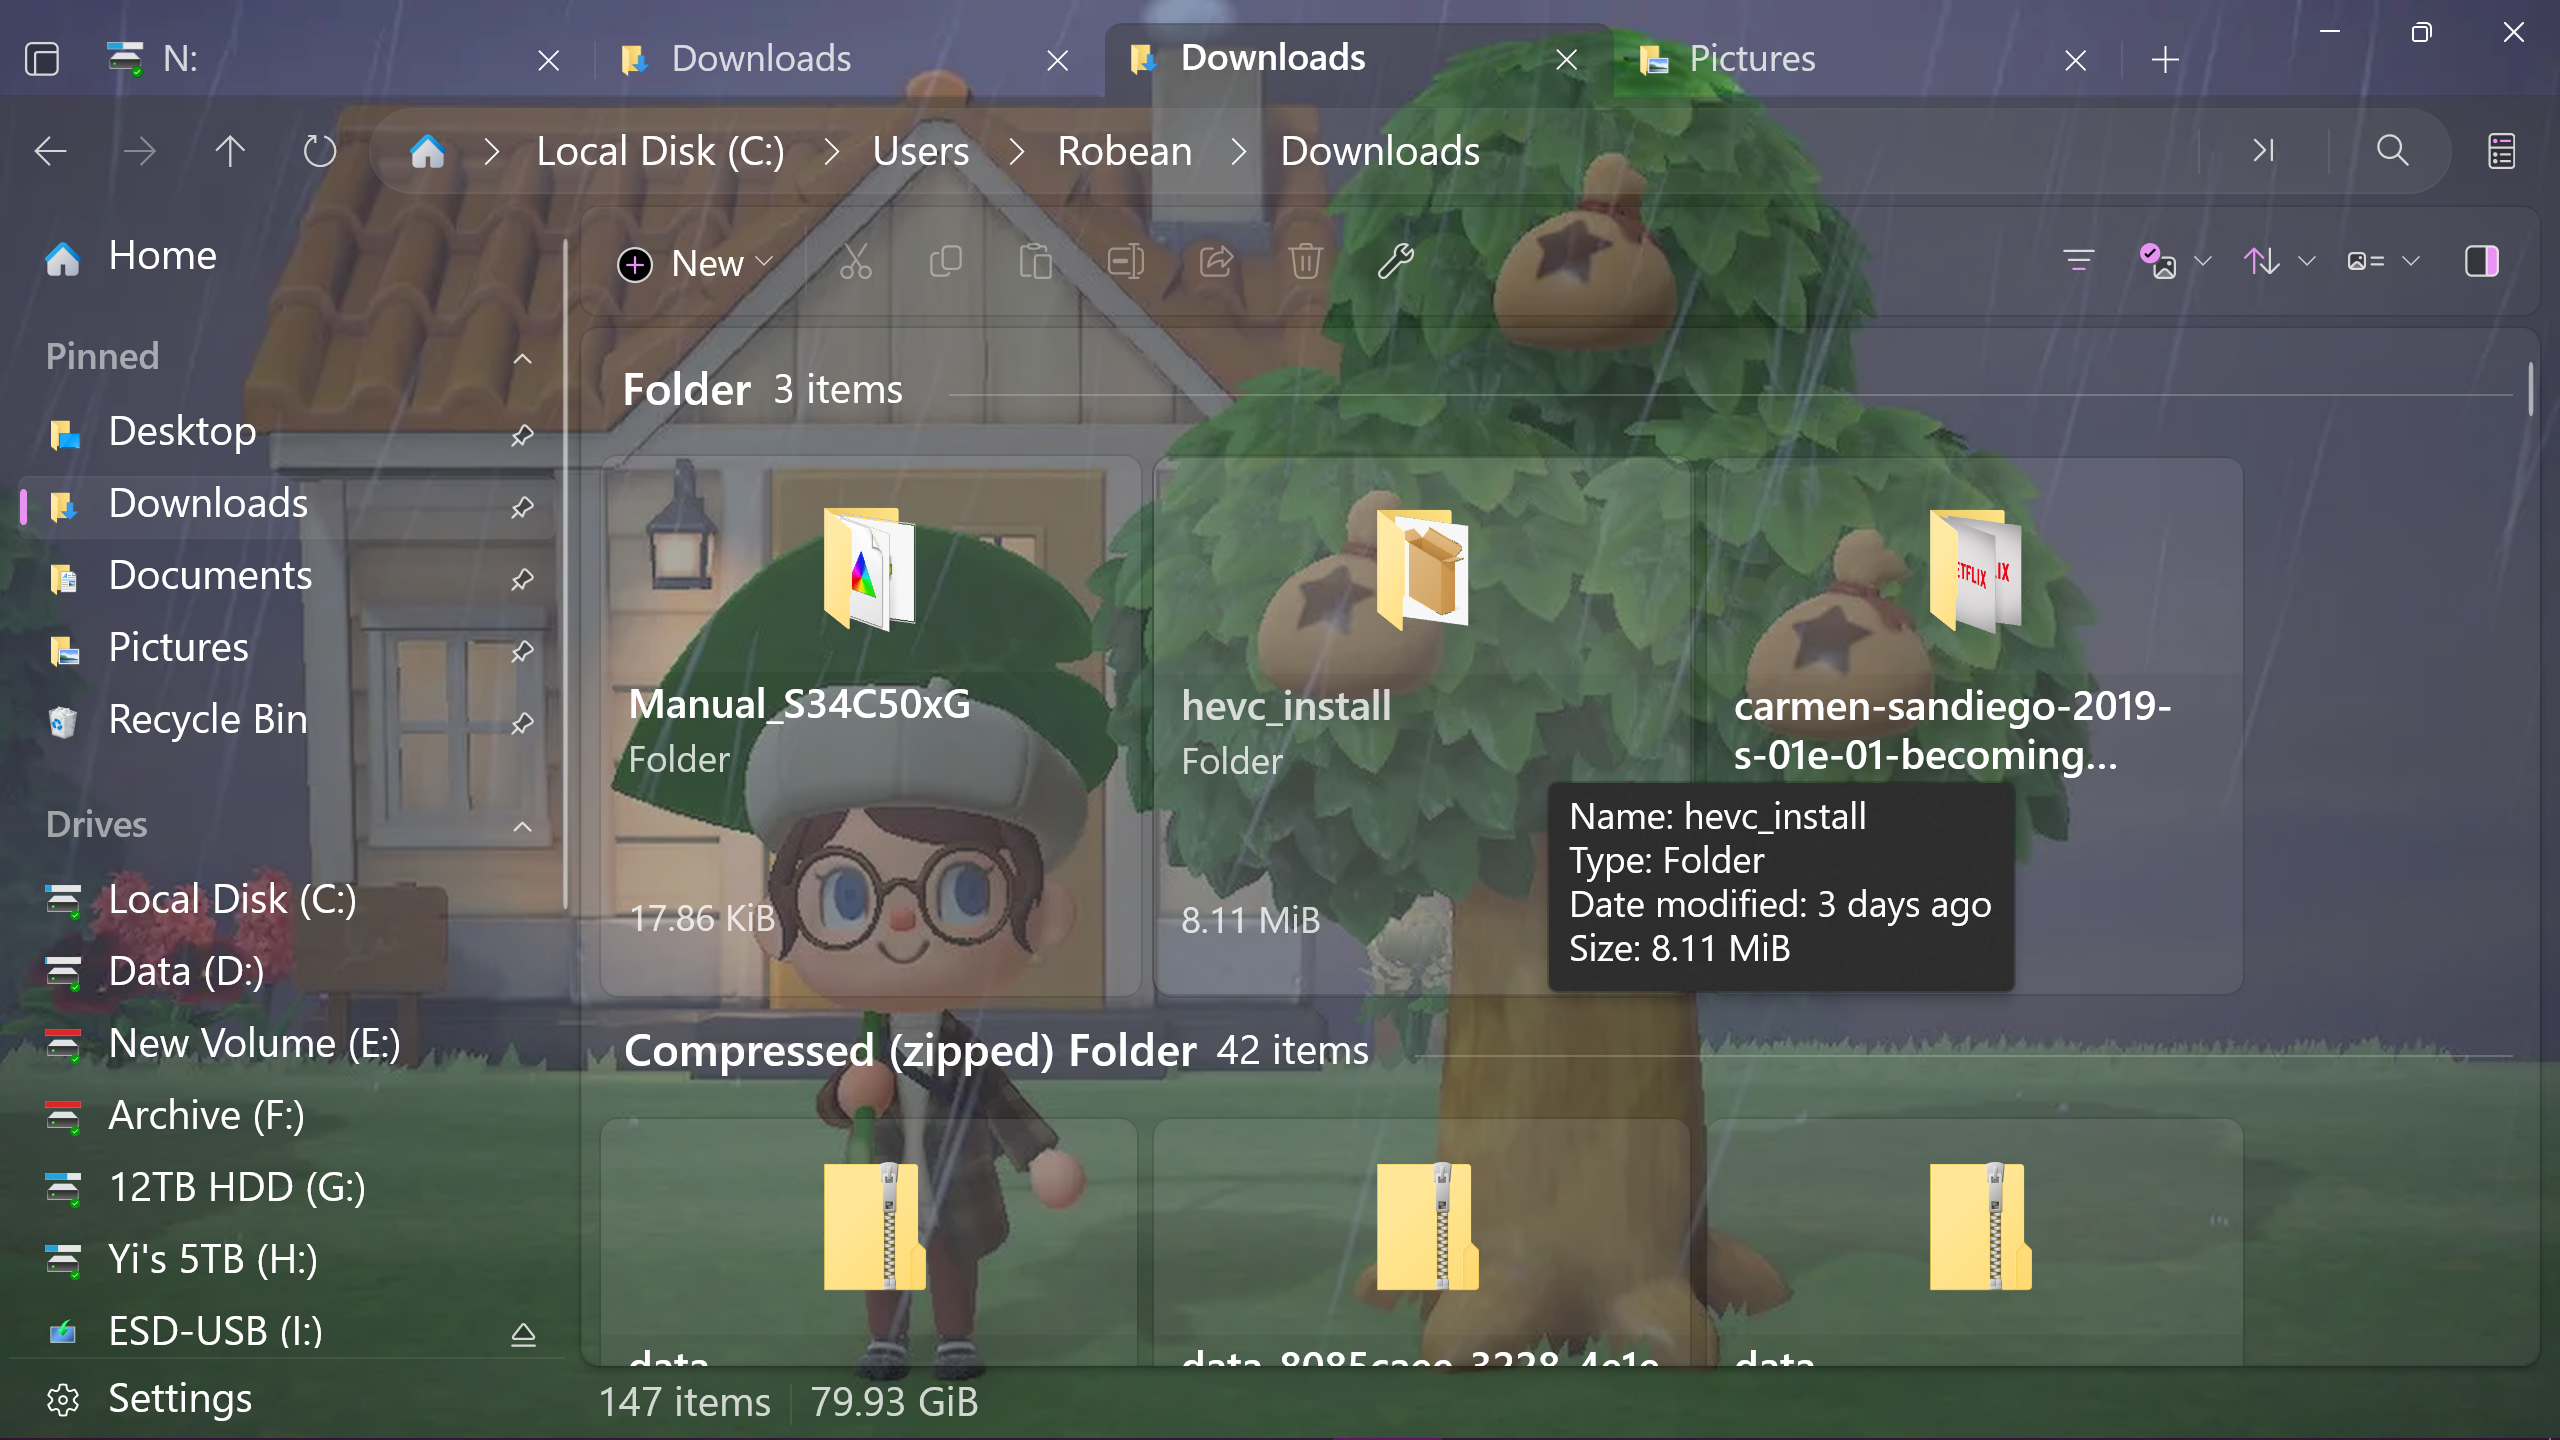Open the Yi's 5TB (H:) drive
Screen dimensions: 2560x1440
[x=285, y=1260]
